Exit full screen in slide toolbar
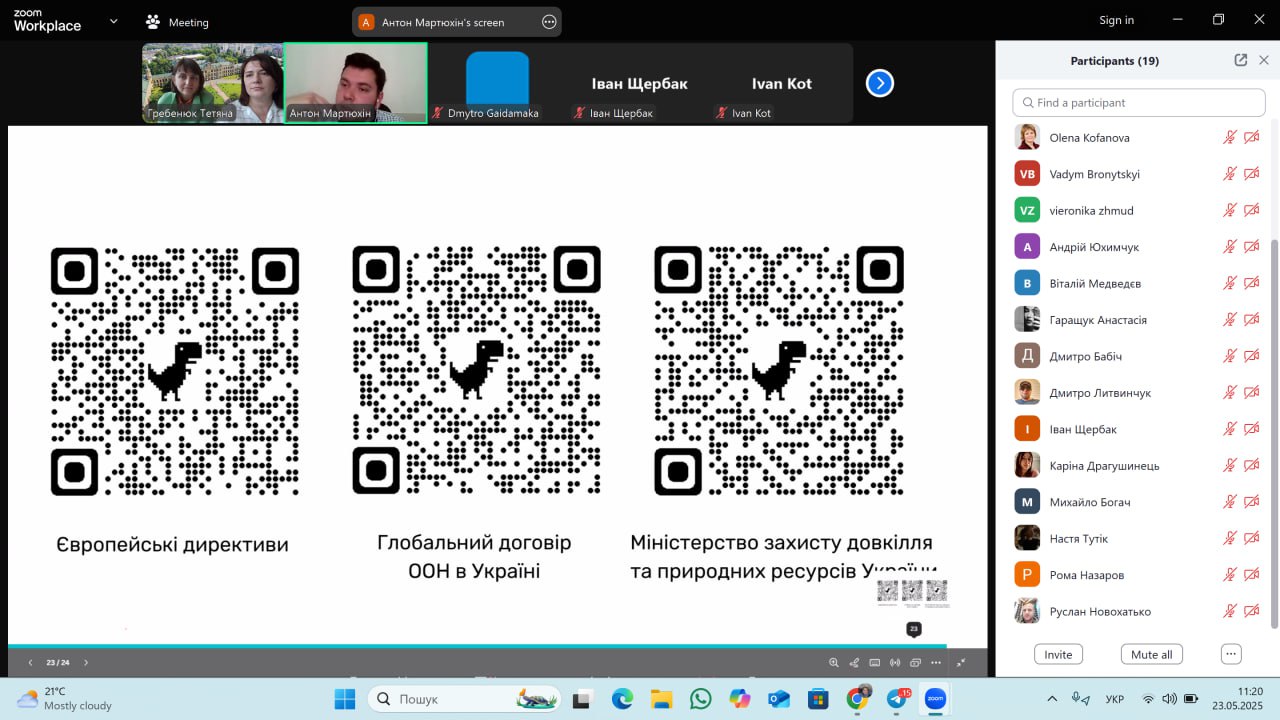Screen dimensions: 1280x720 pyautogui.click(x=961, y=662)
